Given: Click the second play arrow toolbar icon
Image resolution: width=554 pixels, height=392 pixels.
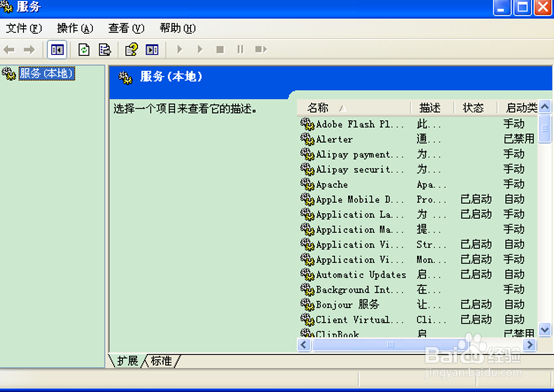Looking at the screenshot, I should coord(200,49).
